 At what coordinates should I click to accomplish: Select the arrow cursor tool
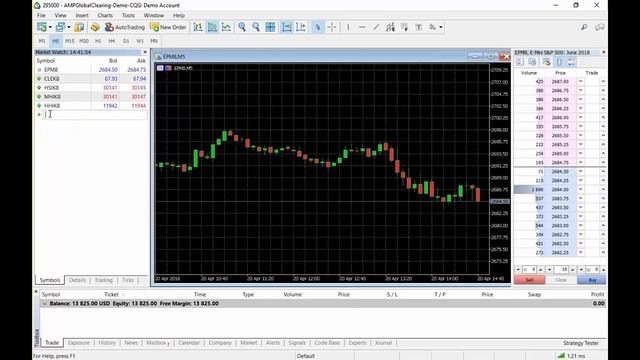point(318,27)
